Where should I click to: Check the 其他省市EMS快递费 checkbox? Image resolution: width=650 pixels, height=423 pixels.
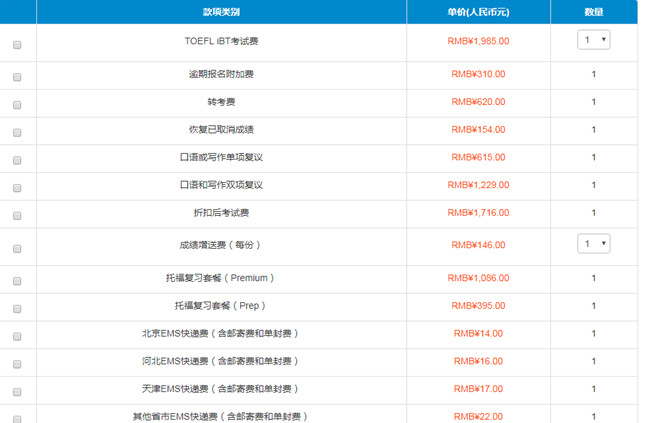tap(17, 418)
